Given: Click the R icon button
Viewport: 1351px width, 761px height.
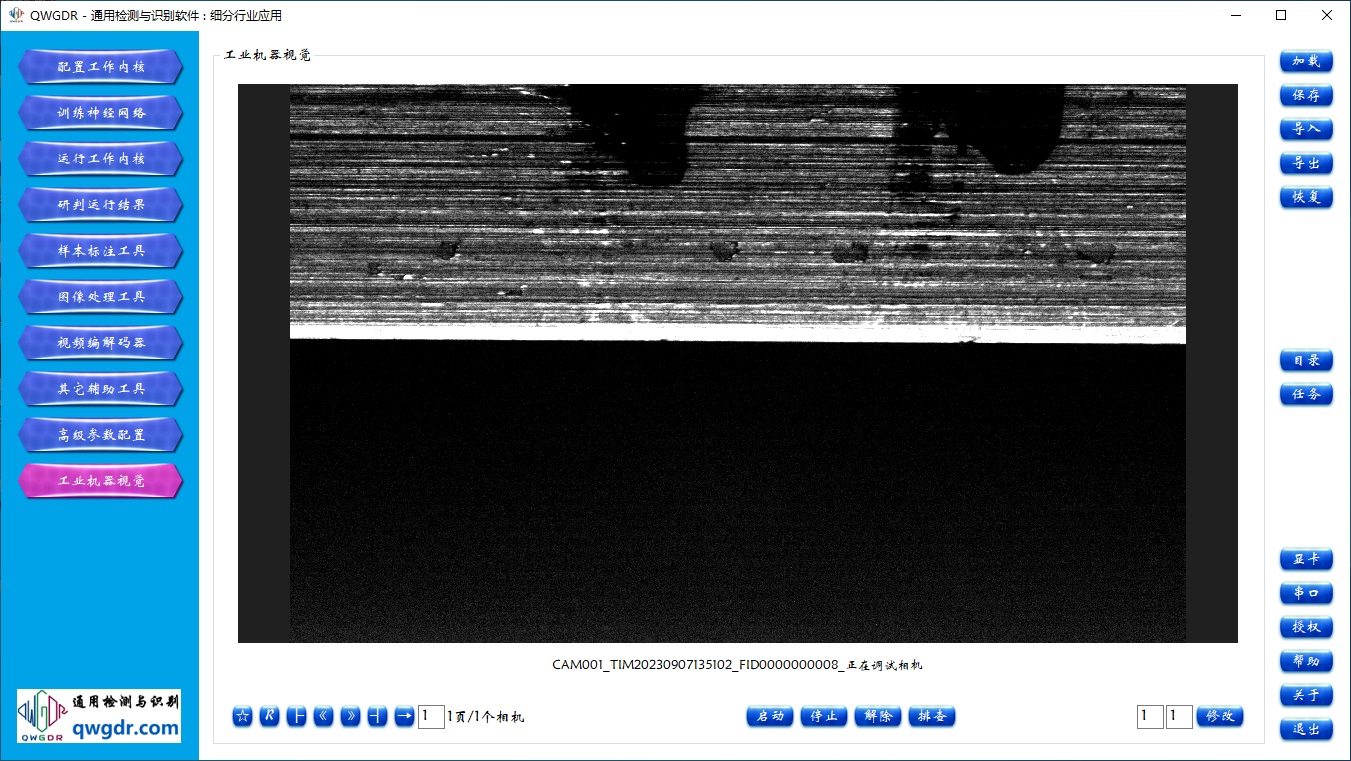Looking at the screenshot, I should [x=269, y=716].
